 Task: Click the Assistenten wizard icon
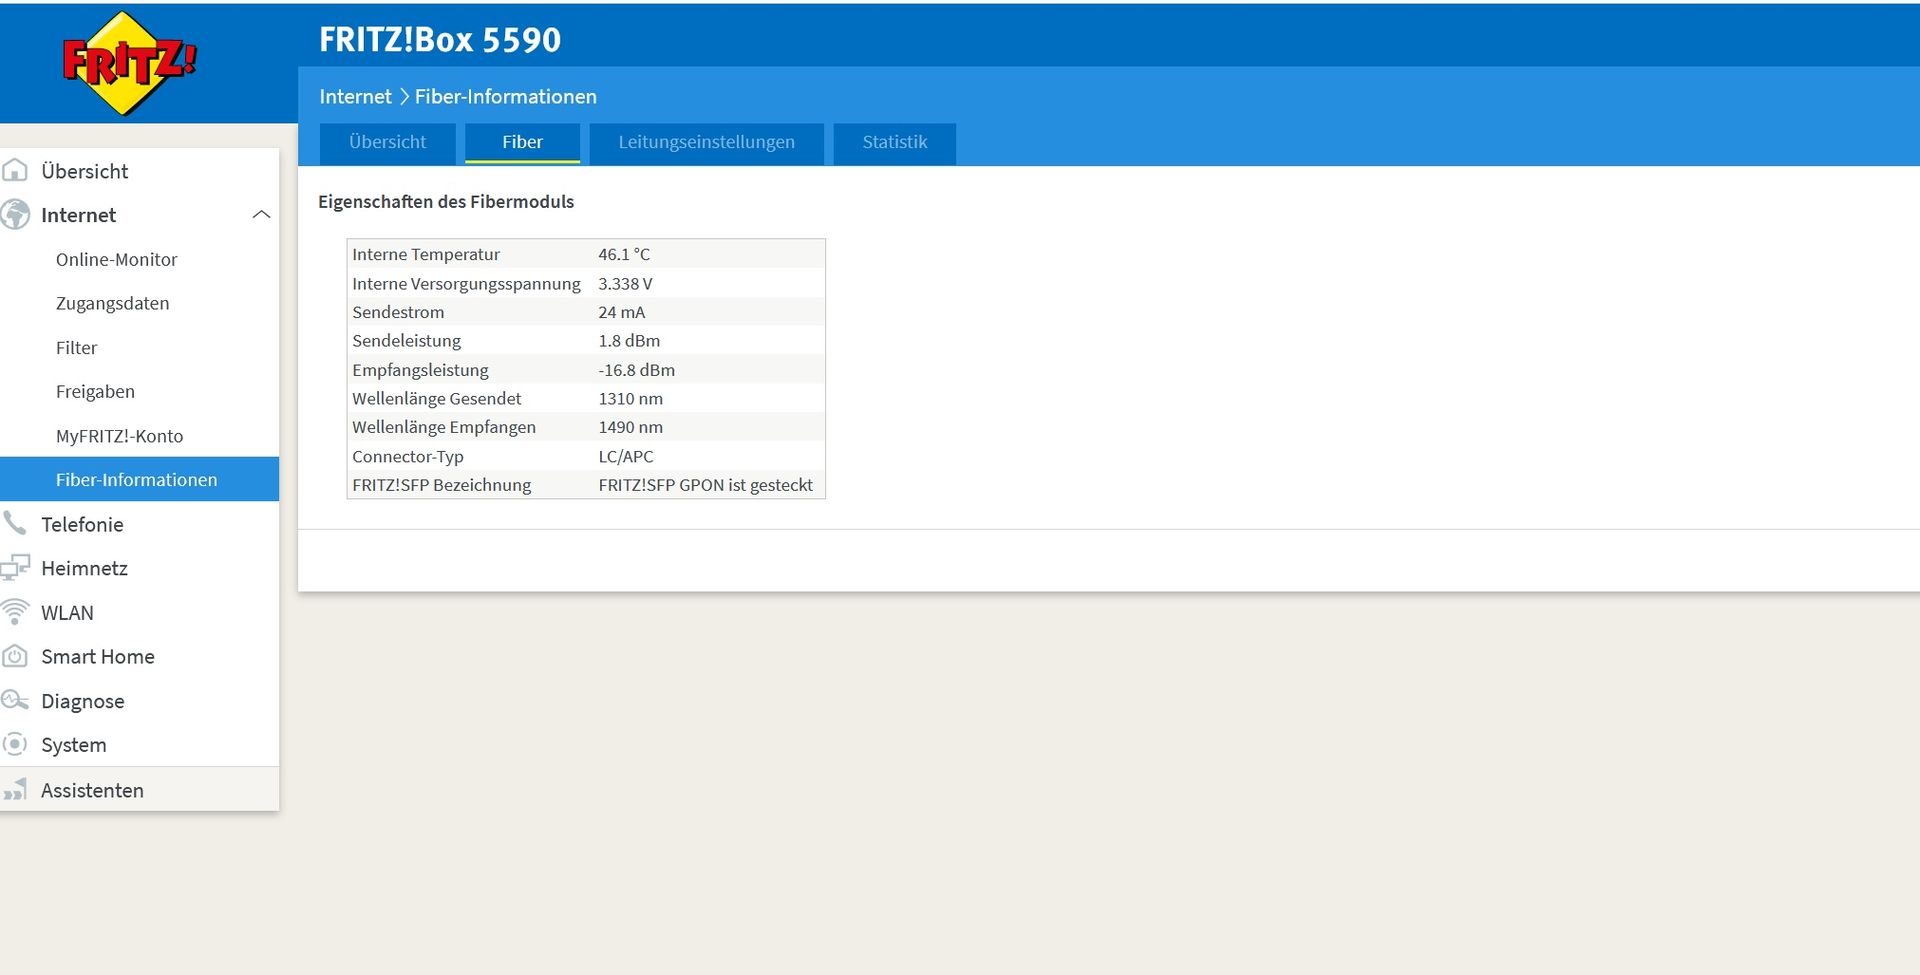coord(15,790)
